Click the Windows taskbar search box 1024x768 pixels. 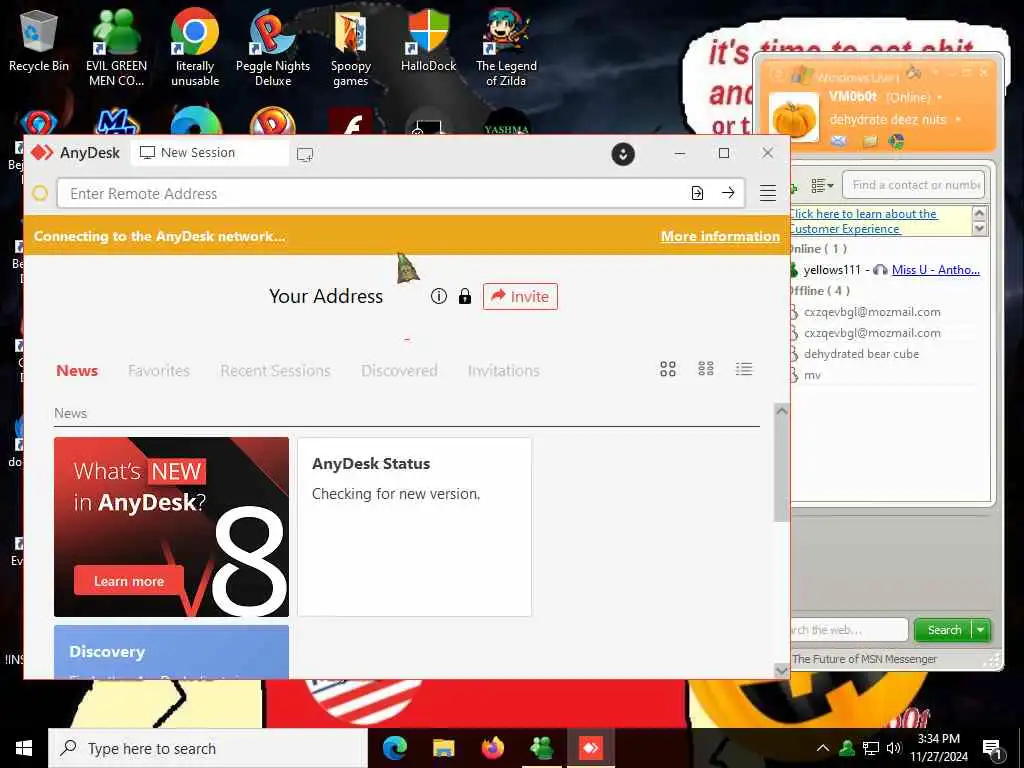[208, 748]
